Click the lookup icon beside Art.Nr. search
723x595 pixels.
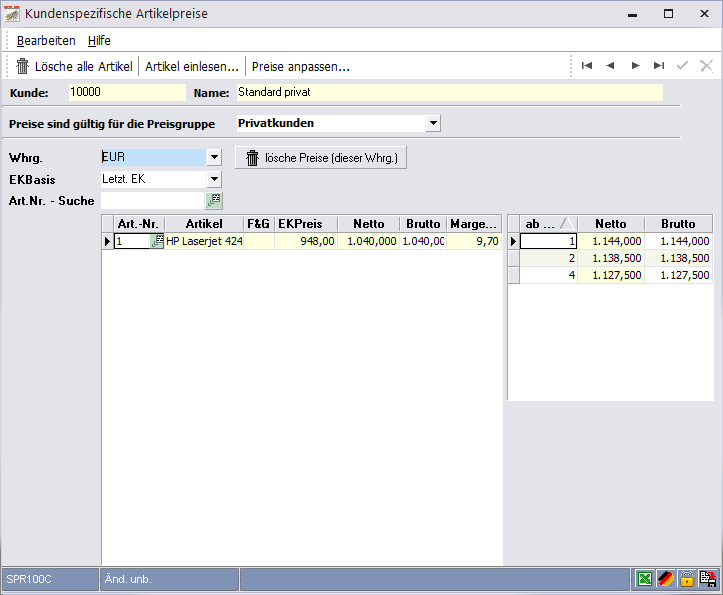[213, 201]
